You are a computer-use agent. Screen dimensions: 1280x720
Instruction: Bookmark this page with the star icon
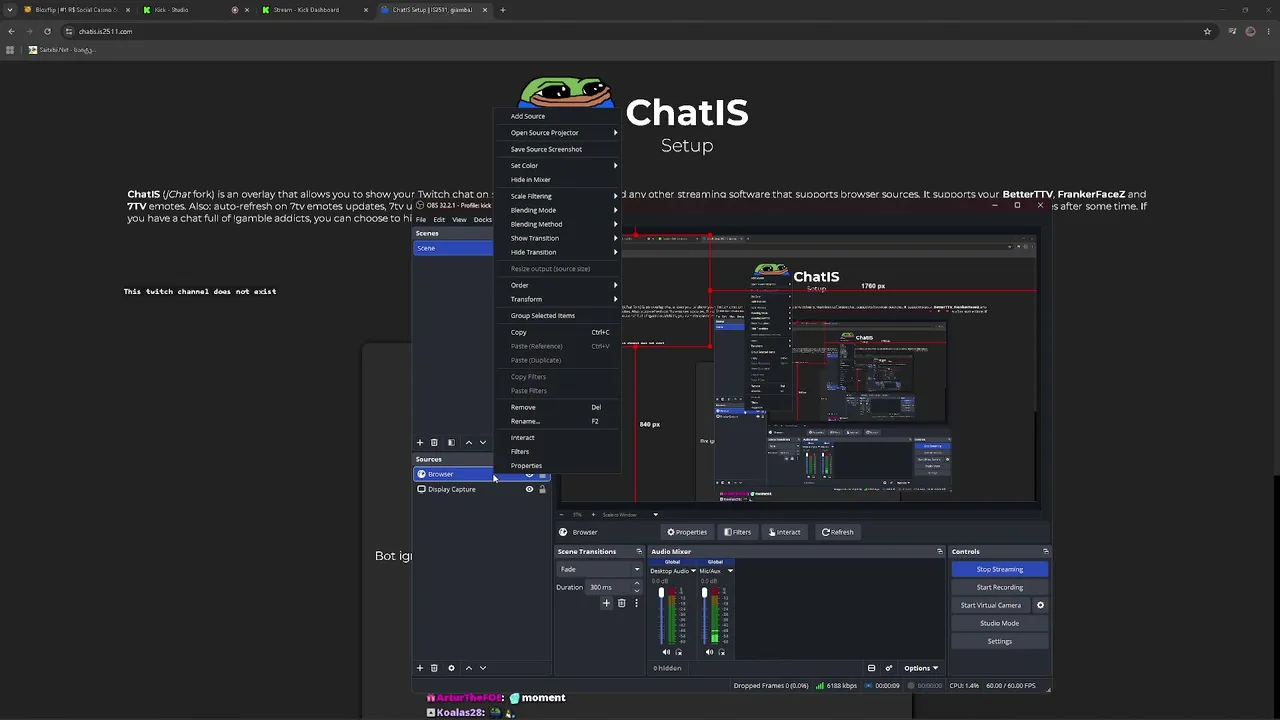coord(1207,31)
